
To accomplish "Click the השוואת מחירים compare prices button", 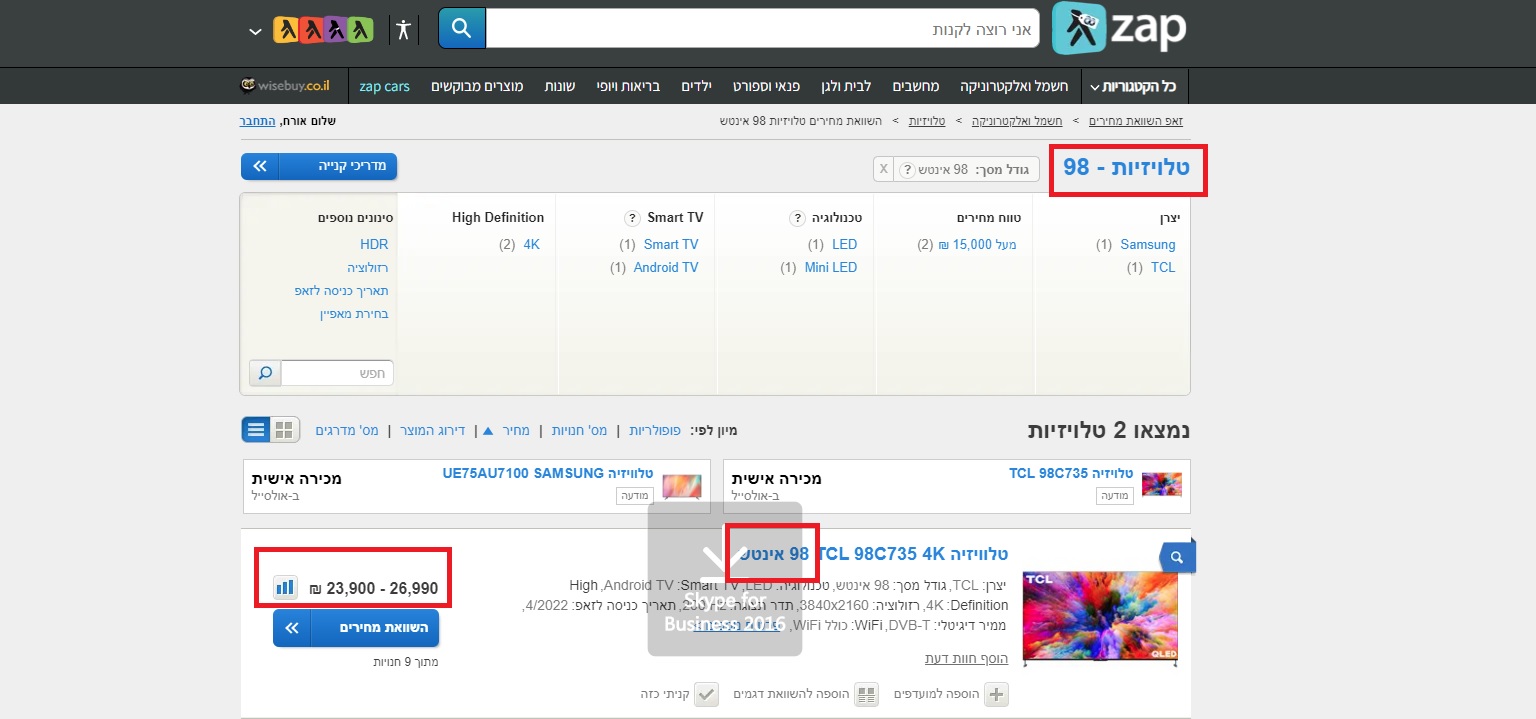I will (x=356, y=628).
